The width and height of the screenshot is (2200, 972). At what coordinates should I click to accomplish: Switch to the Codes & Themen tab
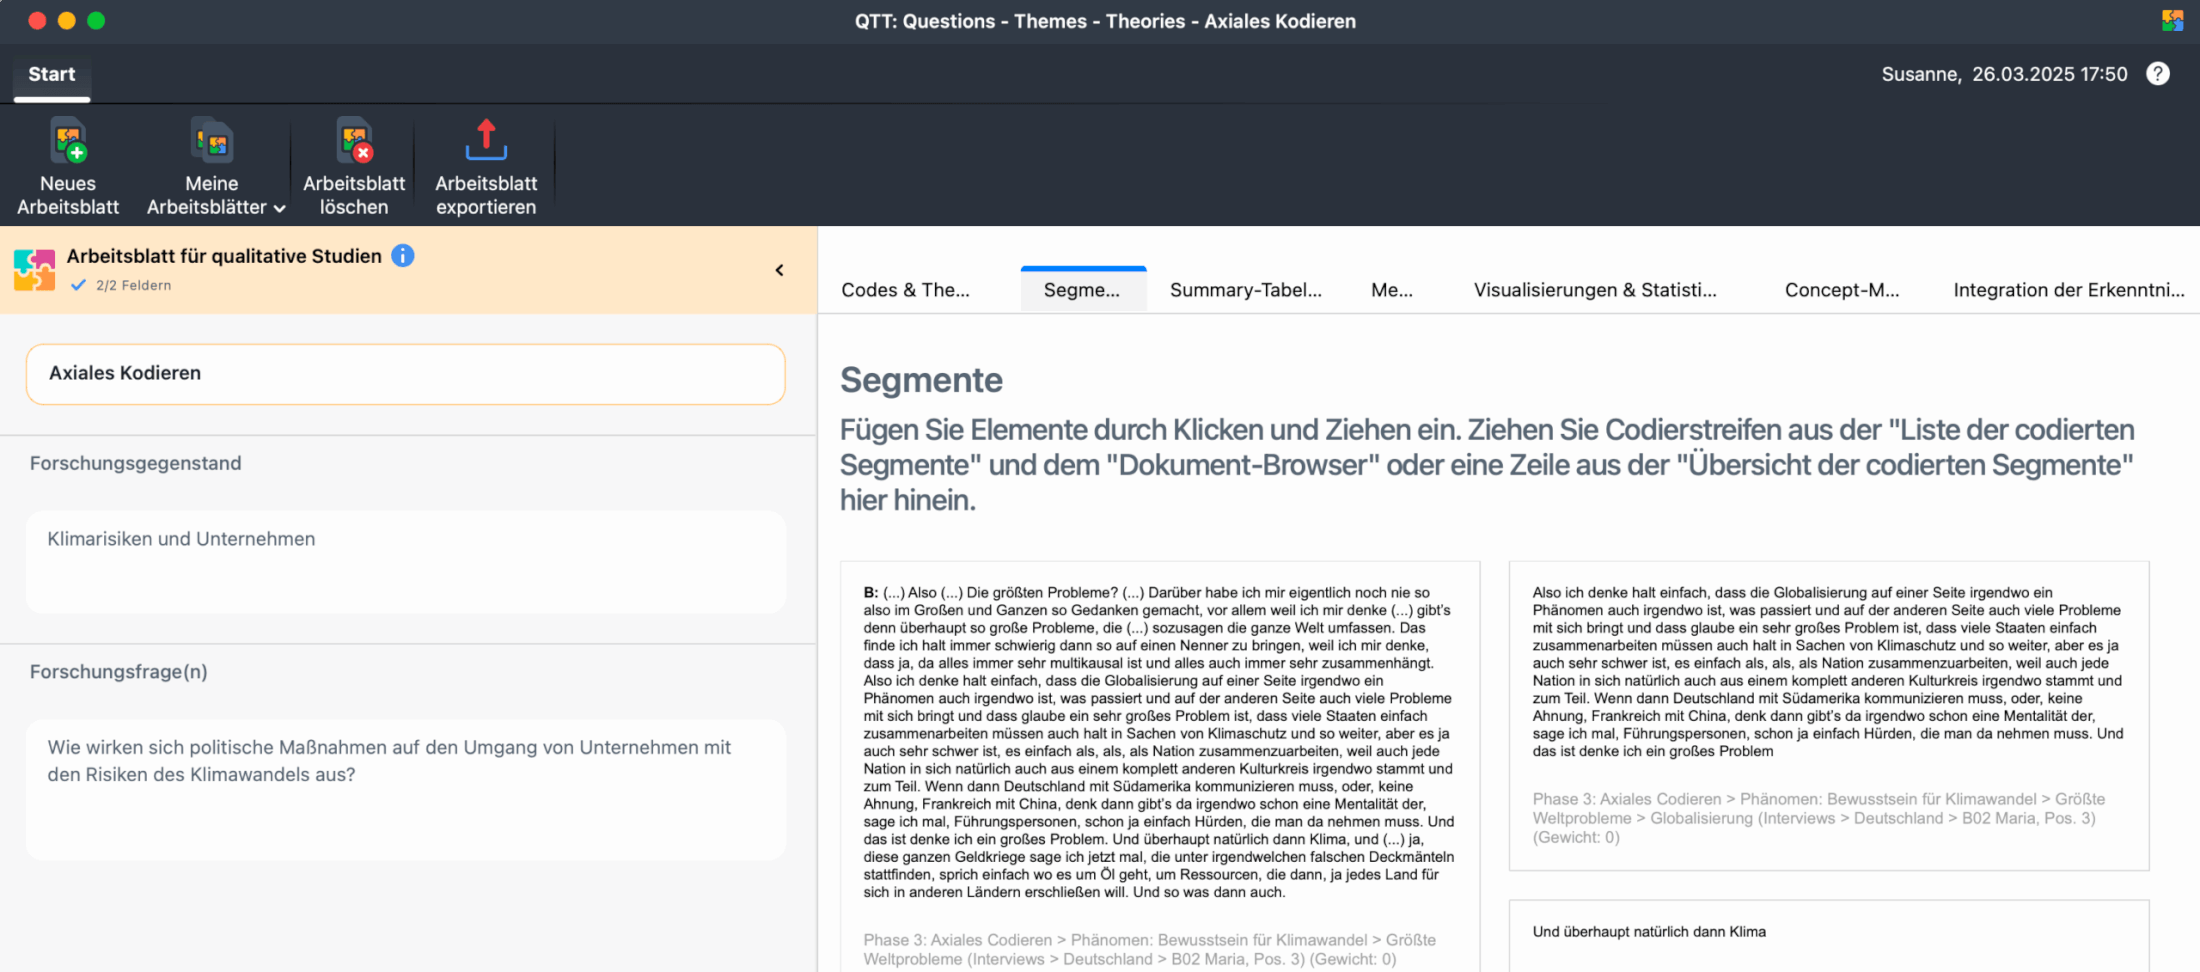tap(905, 290)
